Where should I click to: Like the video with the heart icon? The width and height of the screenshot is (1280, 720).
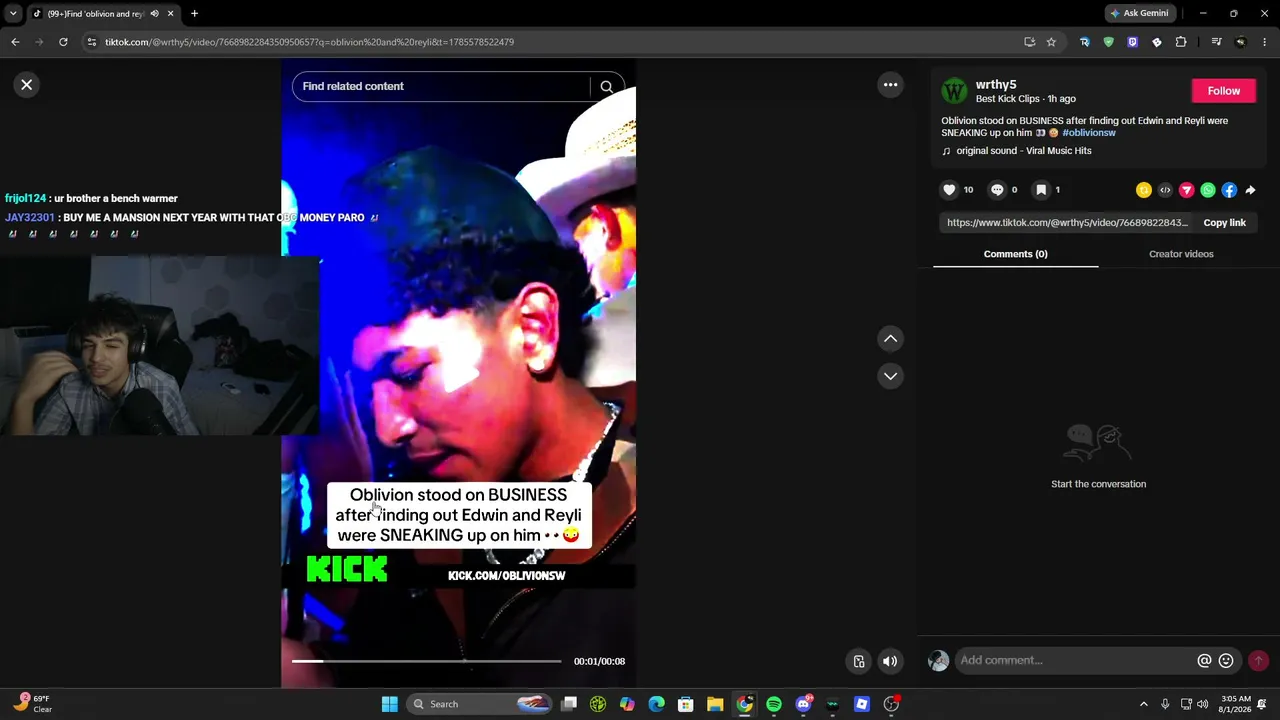point(949,190)
